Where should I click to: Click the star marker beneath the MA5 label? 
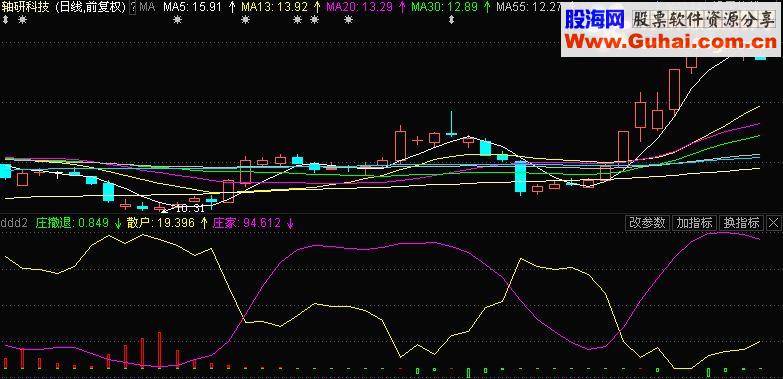178,20
